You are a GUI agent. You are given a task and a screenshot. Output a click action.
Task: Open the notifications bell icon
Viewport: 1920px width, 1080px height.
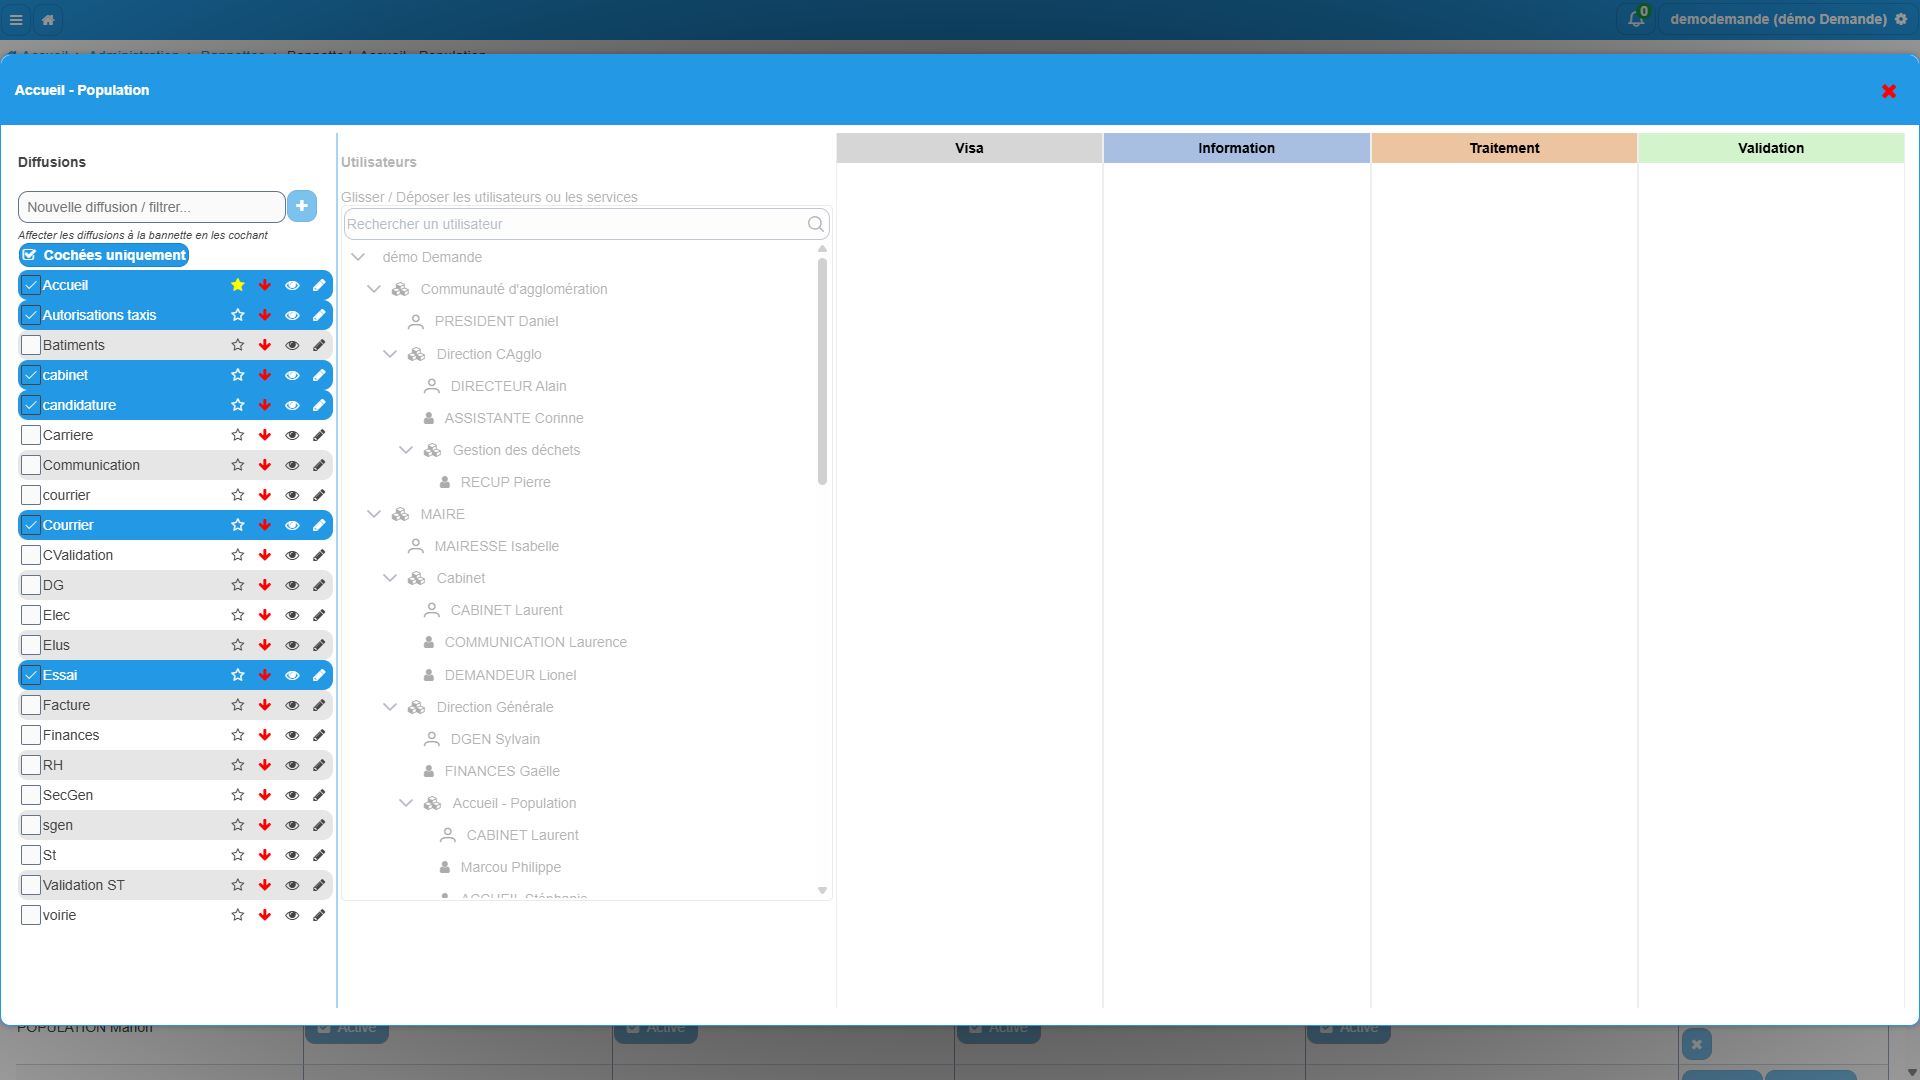tap(1636, 19)
